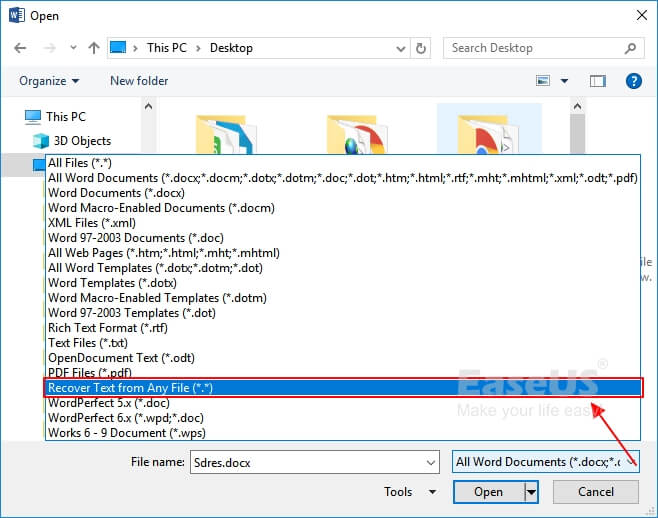Click the Back navigation arrow
The width and height of the screenshot is (658, 518).
point(21,48)
